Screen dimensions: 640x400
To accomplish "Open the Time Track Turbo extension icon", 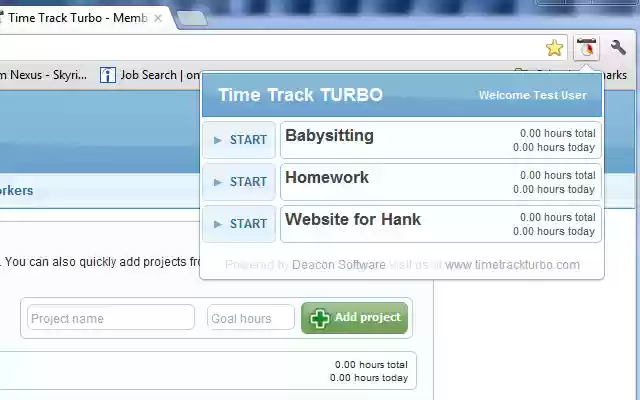I will [587, 48].
